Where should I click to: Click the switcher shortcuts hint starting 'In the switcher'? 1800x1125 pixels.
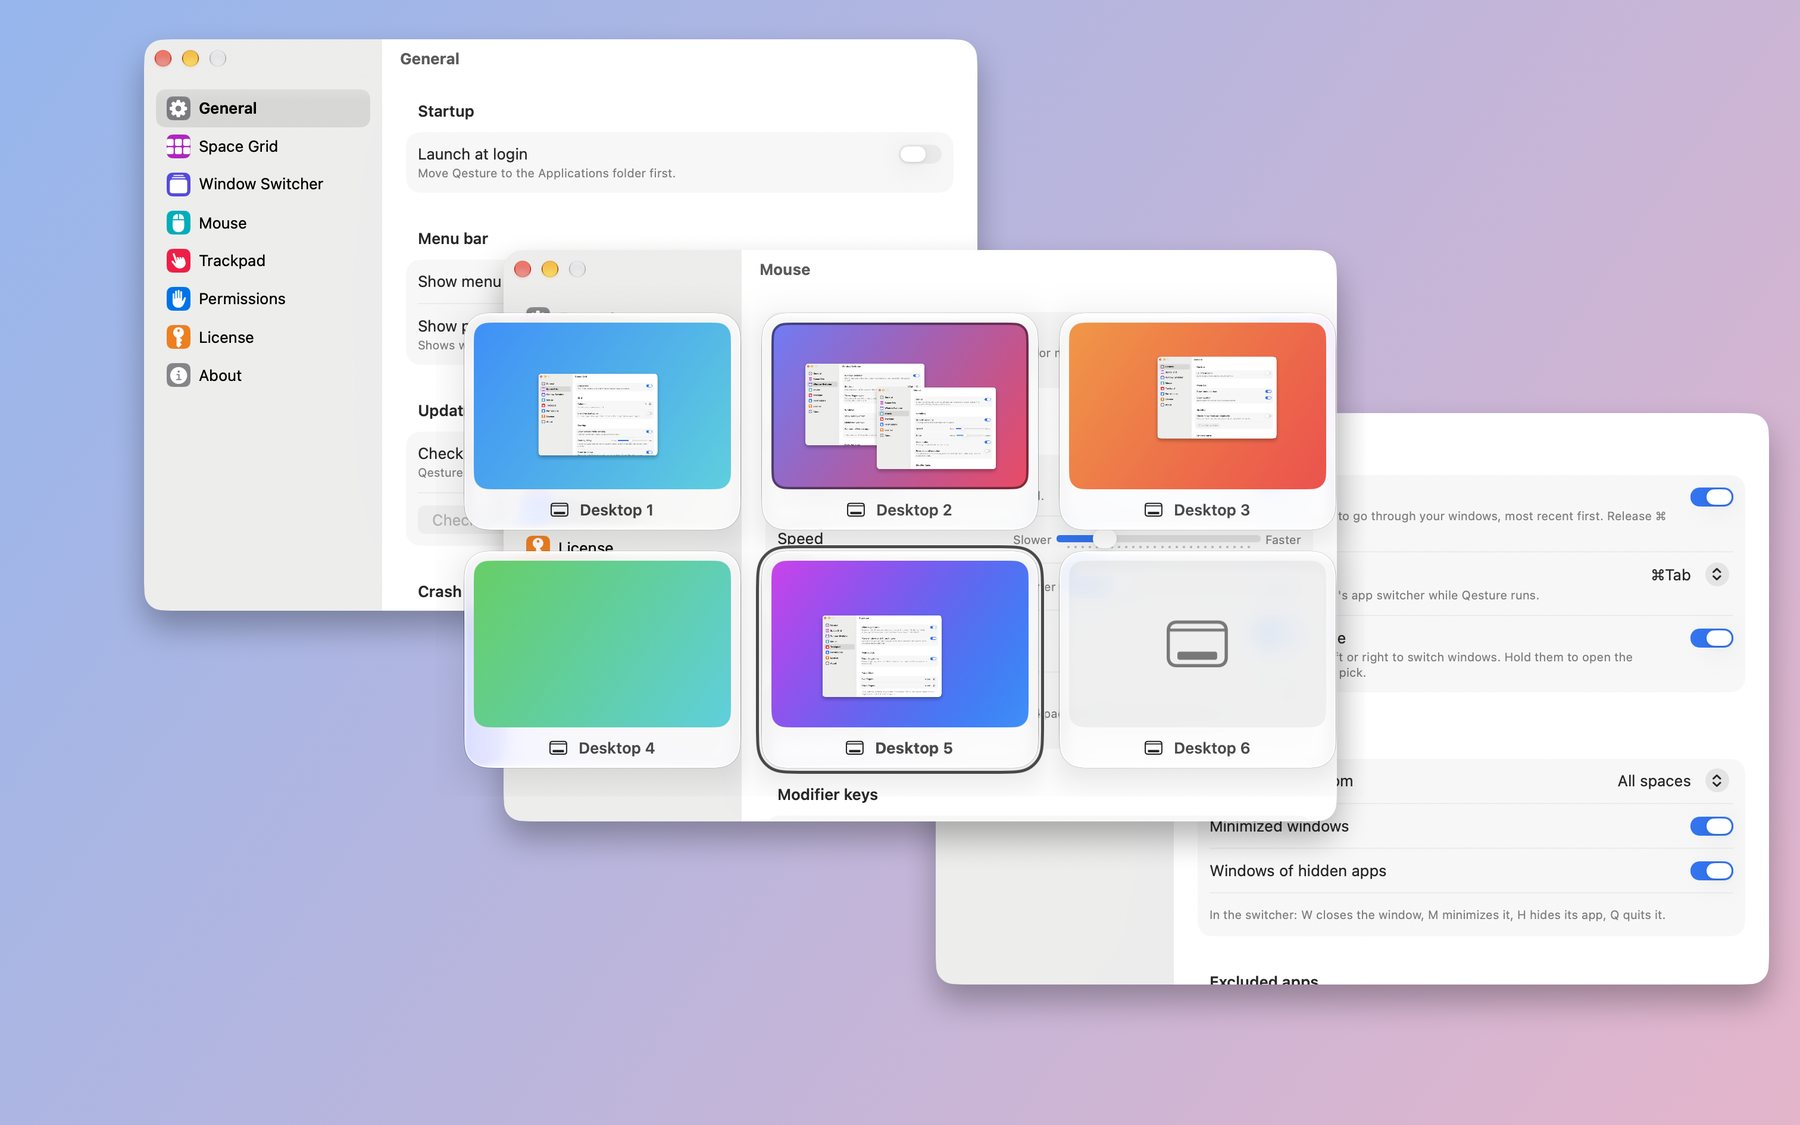click(1437, 915)
